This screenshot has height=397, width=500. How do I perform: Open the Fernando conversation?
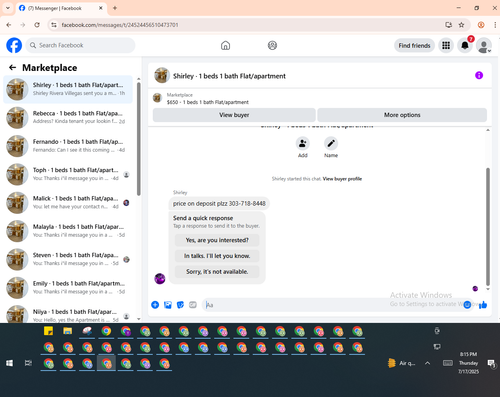coord(68,146)
